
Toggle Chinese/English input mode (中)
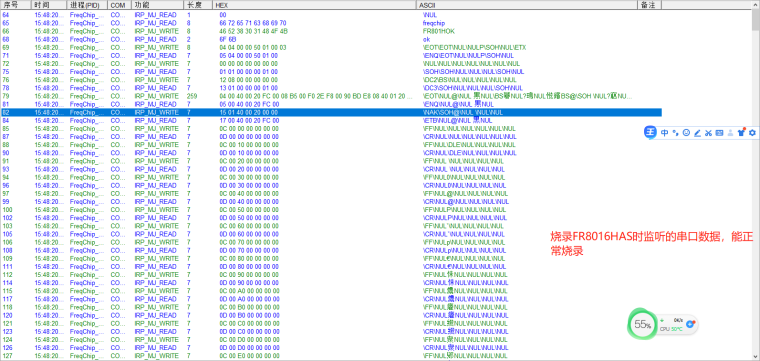pos(665,133)
